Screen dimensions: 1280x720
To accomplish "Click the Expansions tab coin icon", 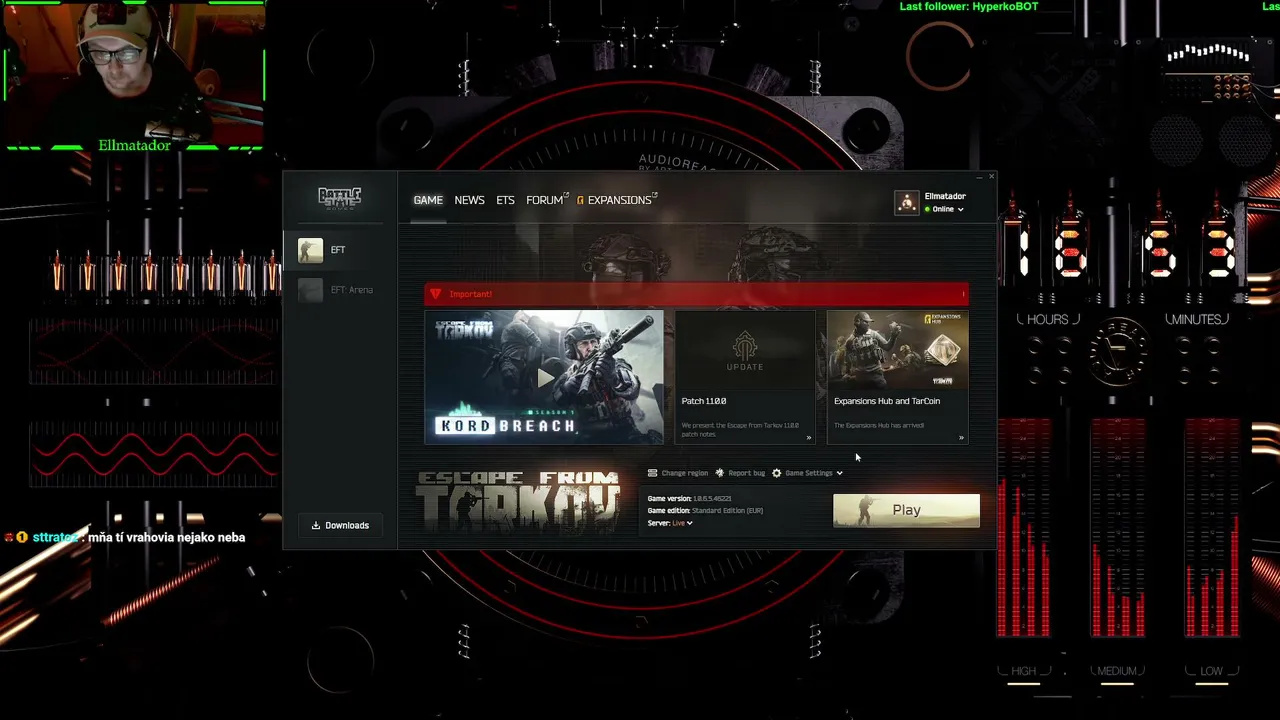I will pyautogui.click(x=580, y=200).
